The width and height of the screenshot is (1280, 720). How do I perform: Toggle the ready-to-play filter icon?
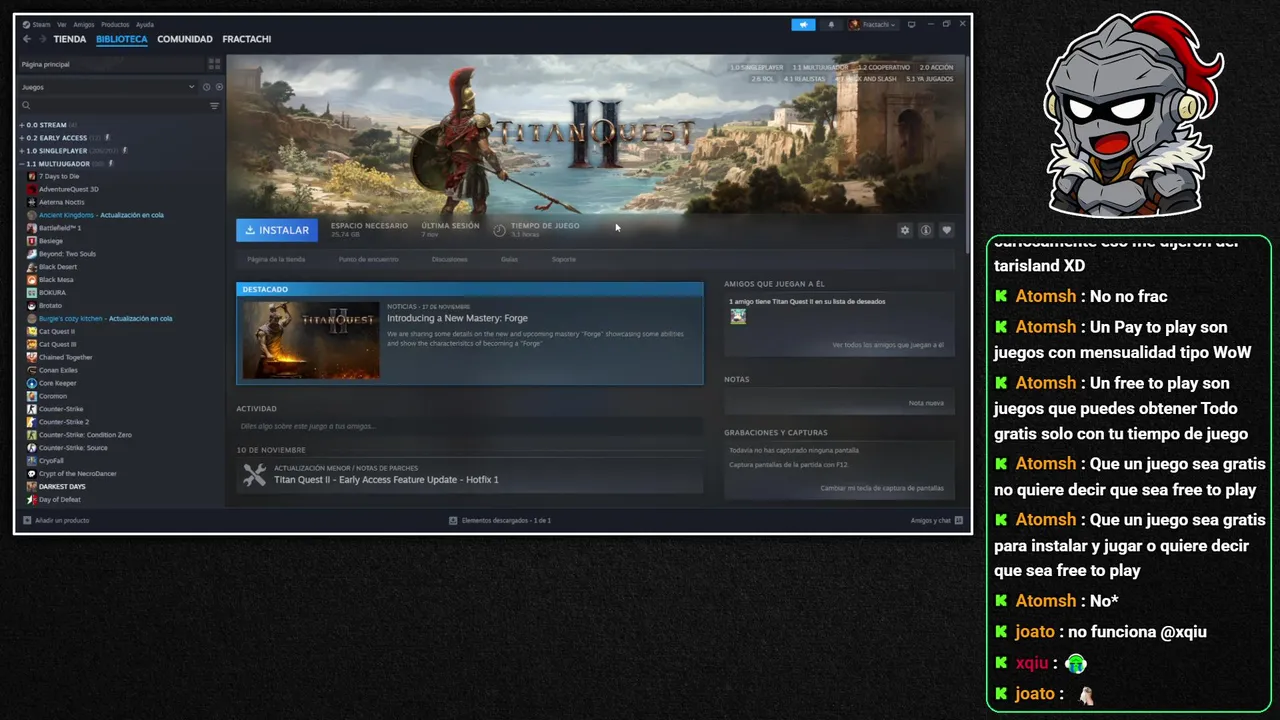pos(219,87)
